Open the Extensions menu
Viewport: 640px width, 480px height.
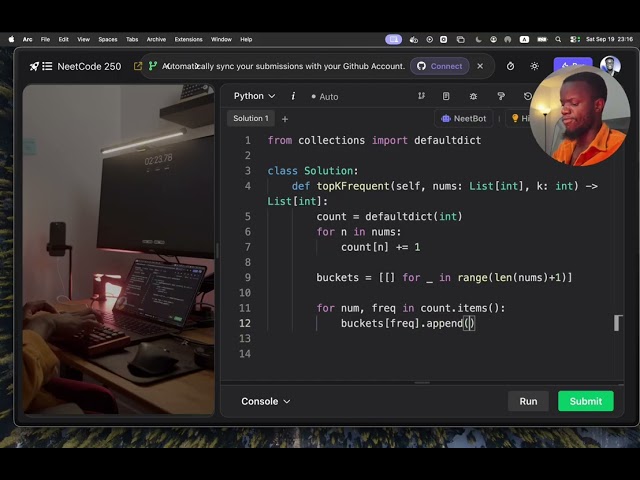(189, 40)
